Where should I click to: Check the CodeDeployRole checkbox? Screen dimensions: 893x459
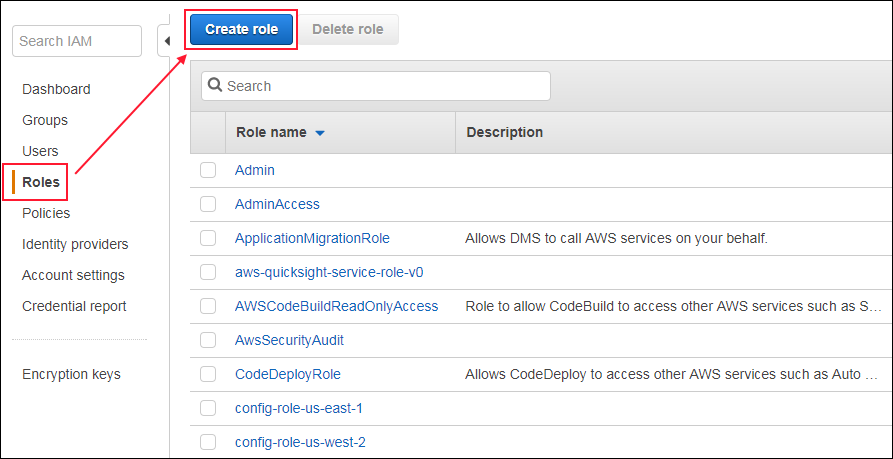coord(208,374)
